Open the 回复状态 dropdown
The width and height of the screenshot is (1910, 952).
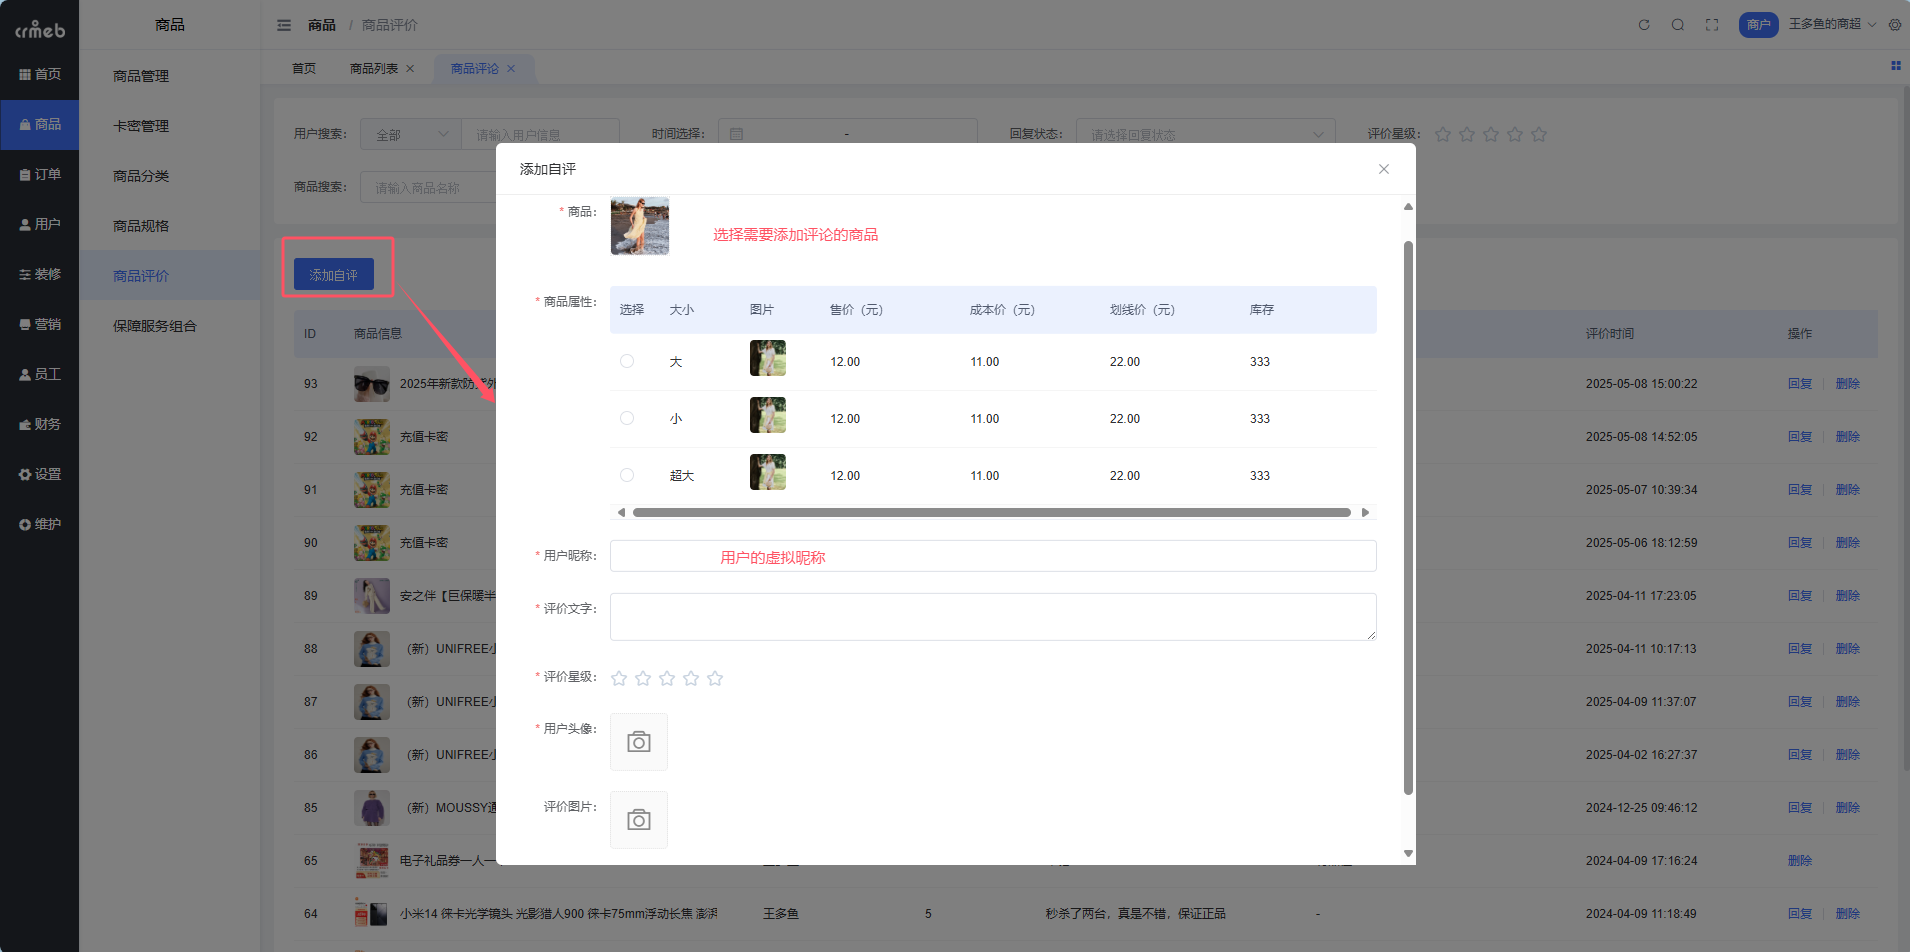(x=1206, y=135)
